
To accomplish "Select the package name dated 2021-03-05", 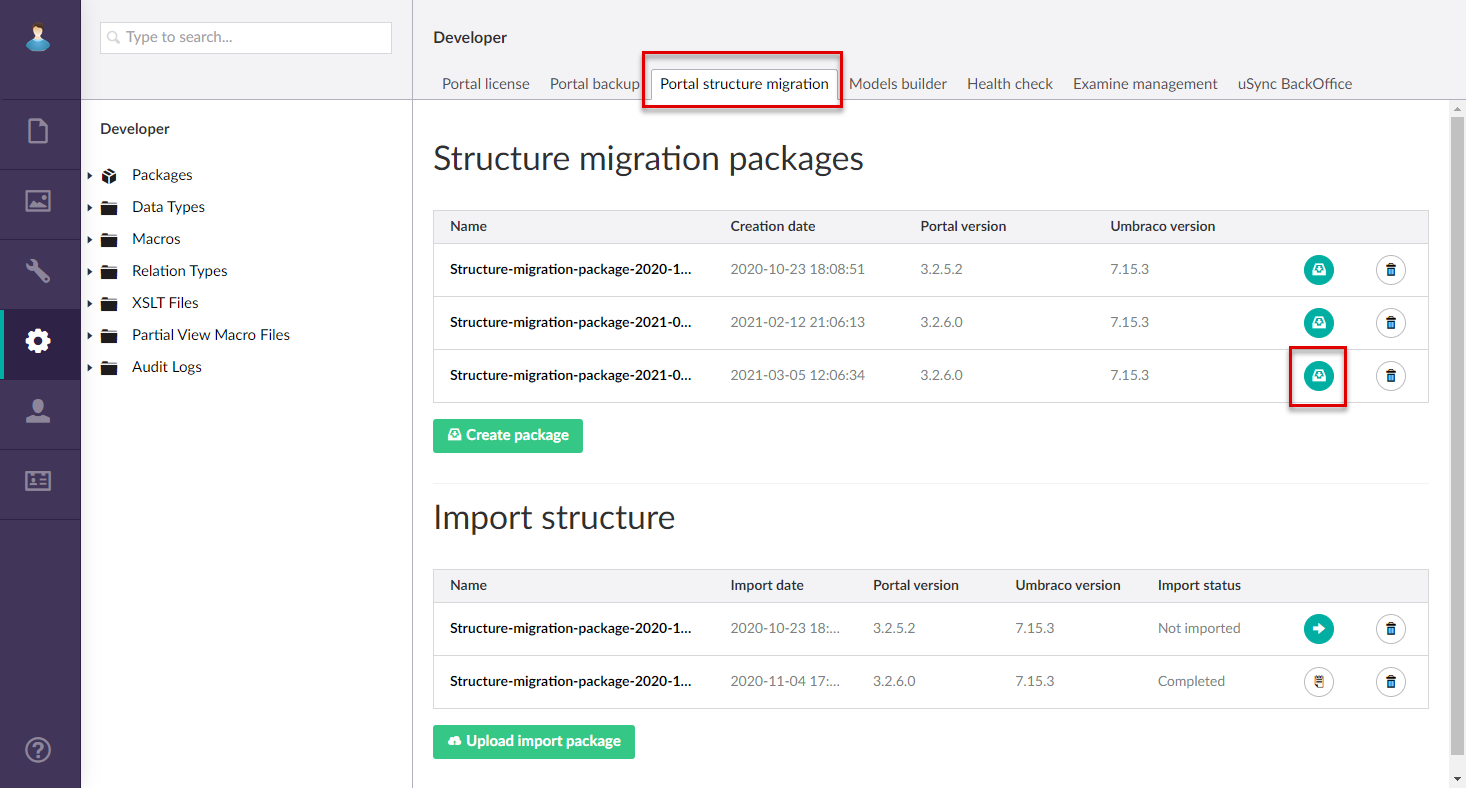I will pos(570,376).
